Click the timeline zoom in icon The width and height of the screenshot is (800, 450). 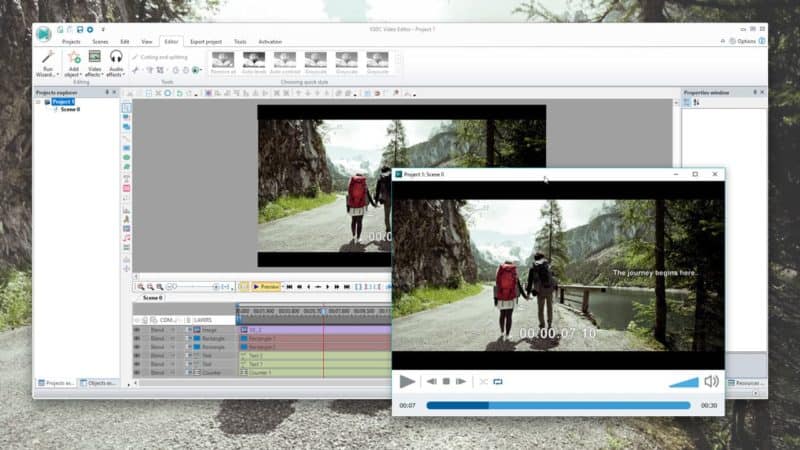(141, 287)
